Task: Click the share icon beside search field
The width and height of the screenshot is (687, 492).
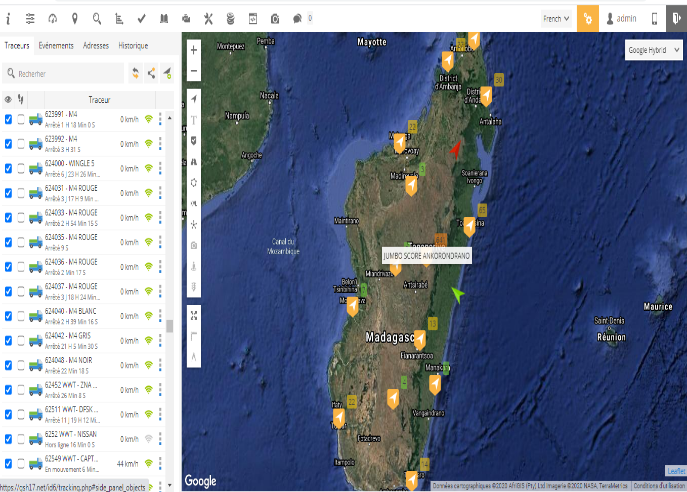Action: click(151, 73)
